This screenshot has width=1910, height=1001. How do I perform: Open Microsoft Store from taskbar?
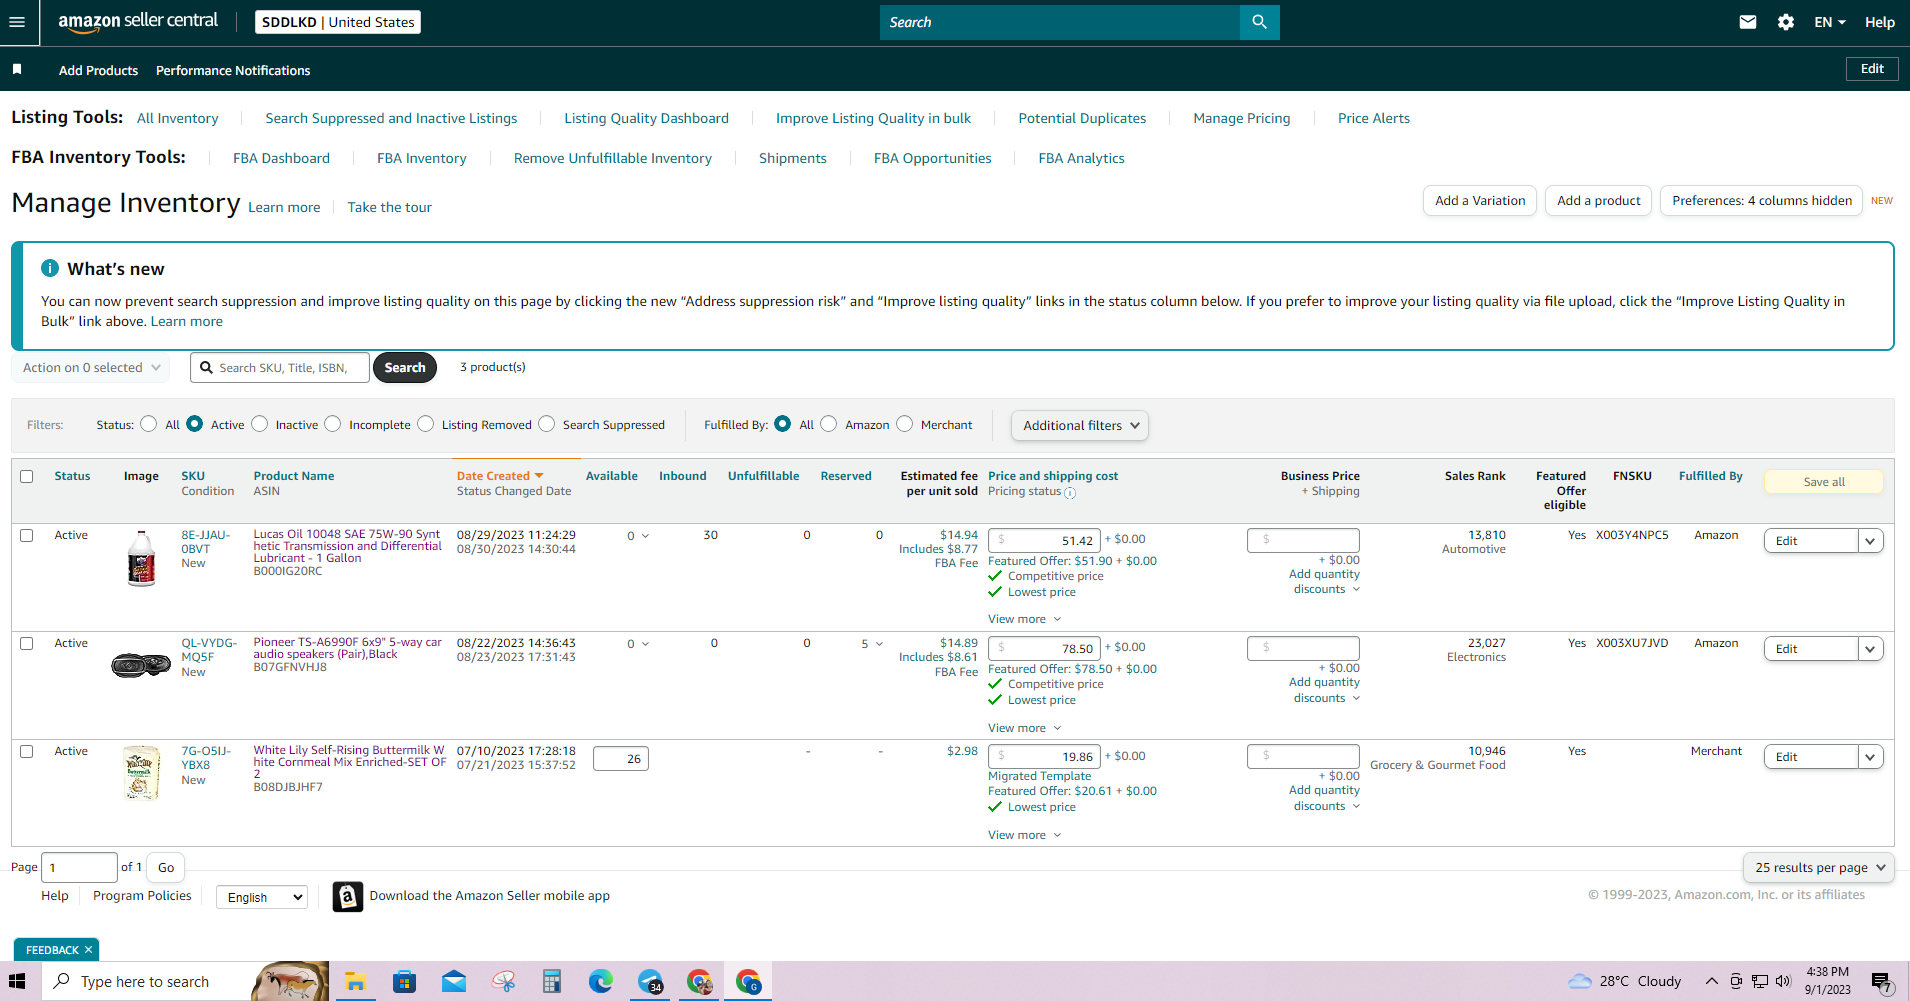tap(404, 982)
